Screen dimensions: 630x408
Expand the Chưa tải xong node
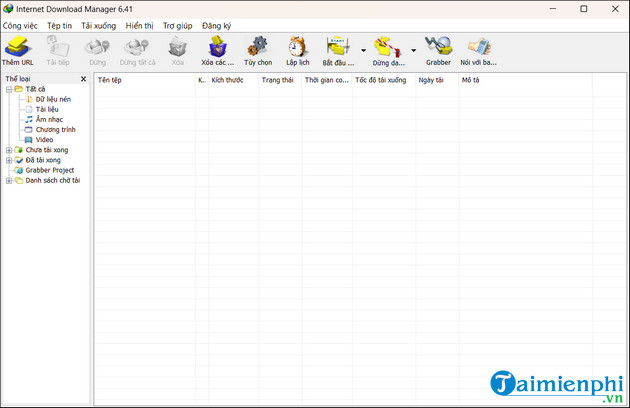point(9,150)
